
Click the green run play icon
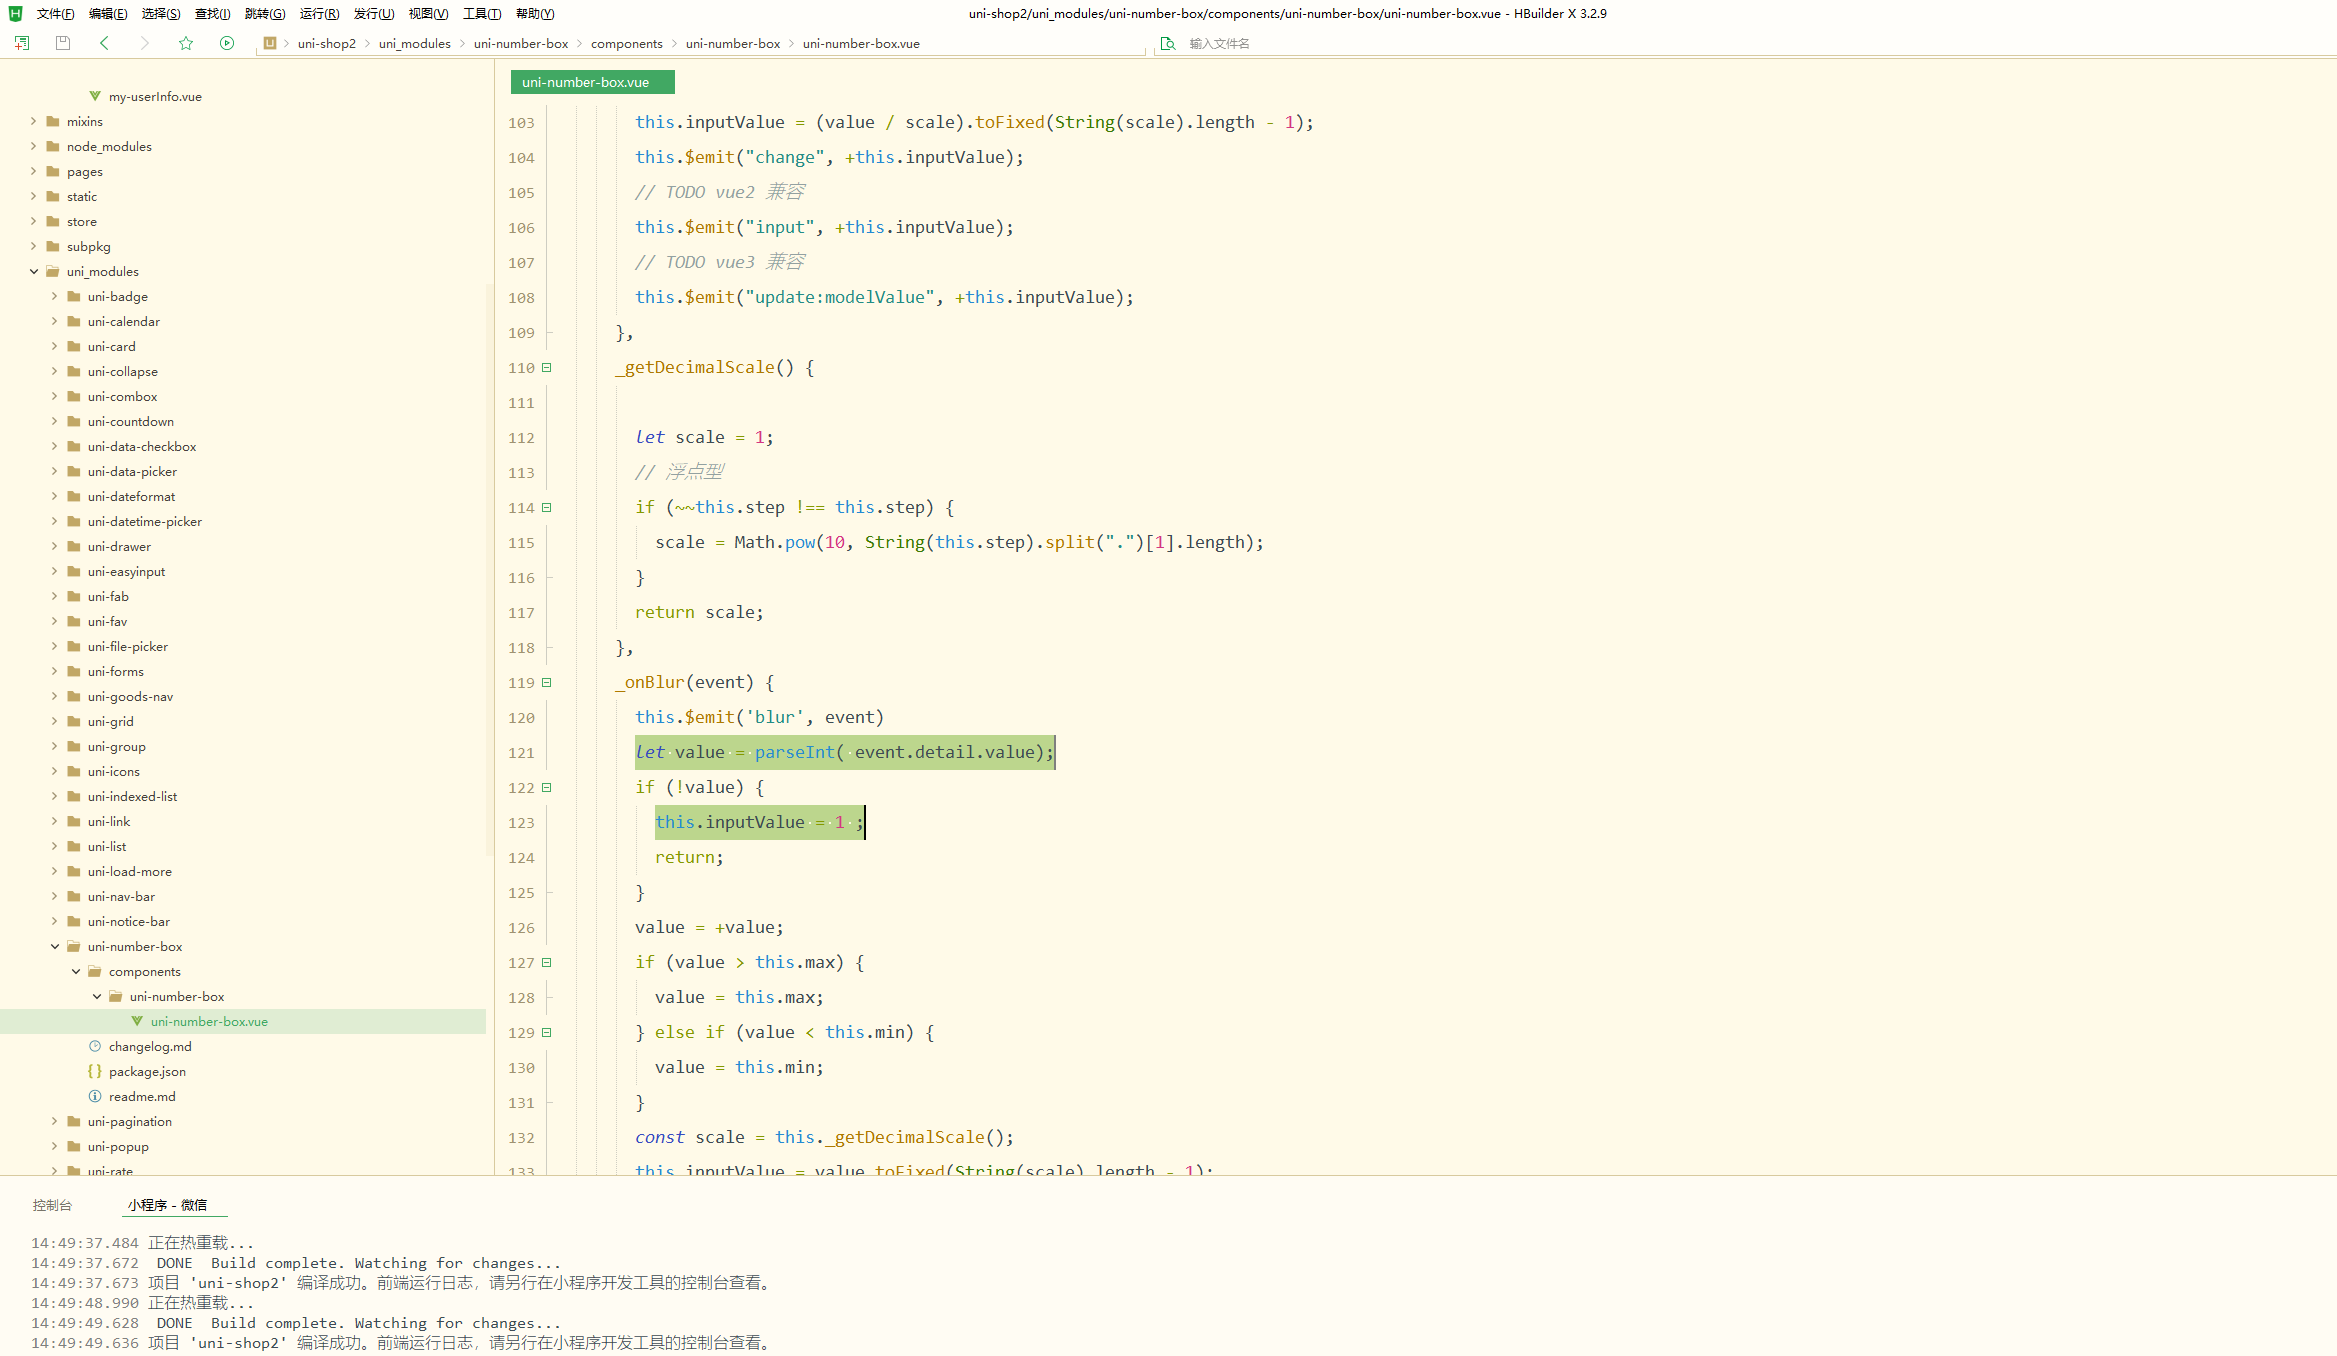click(227, 43)
